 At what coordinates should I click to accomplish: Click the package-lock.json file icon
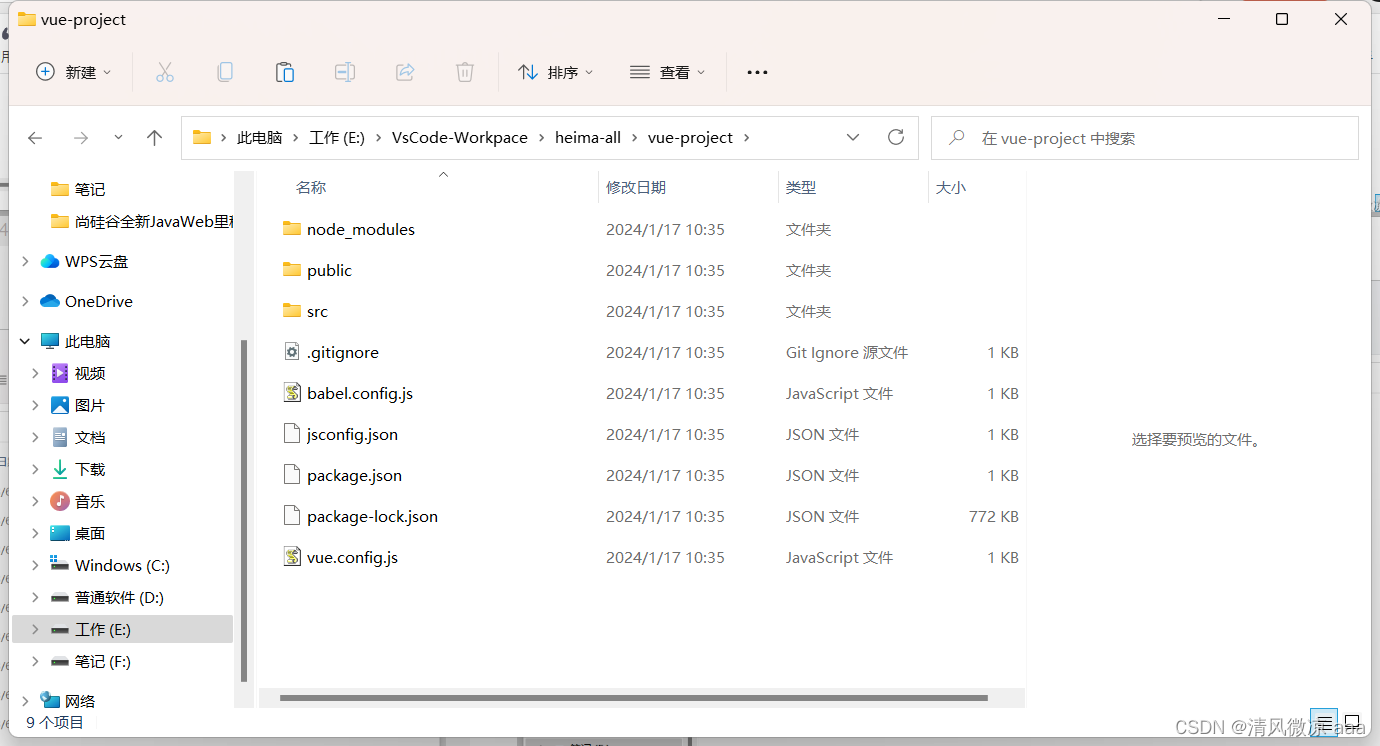292,516
